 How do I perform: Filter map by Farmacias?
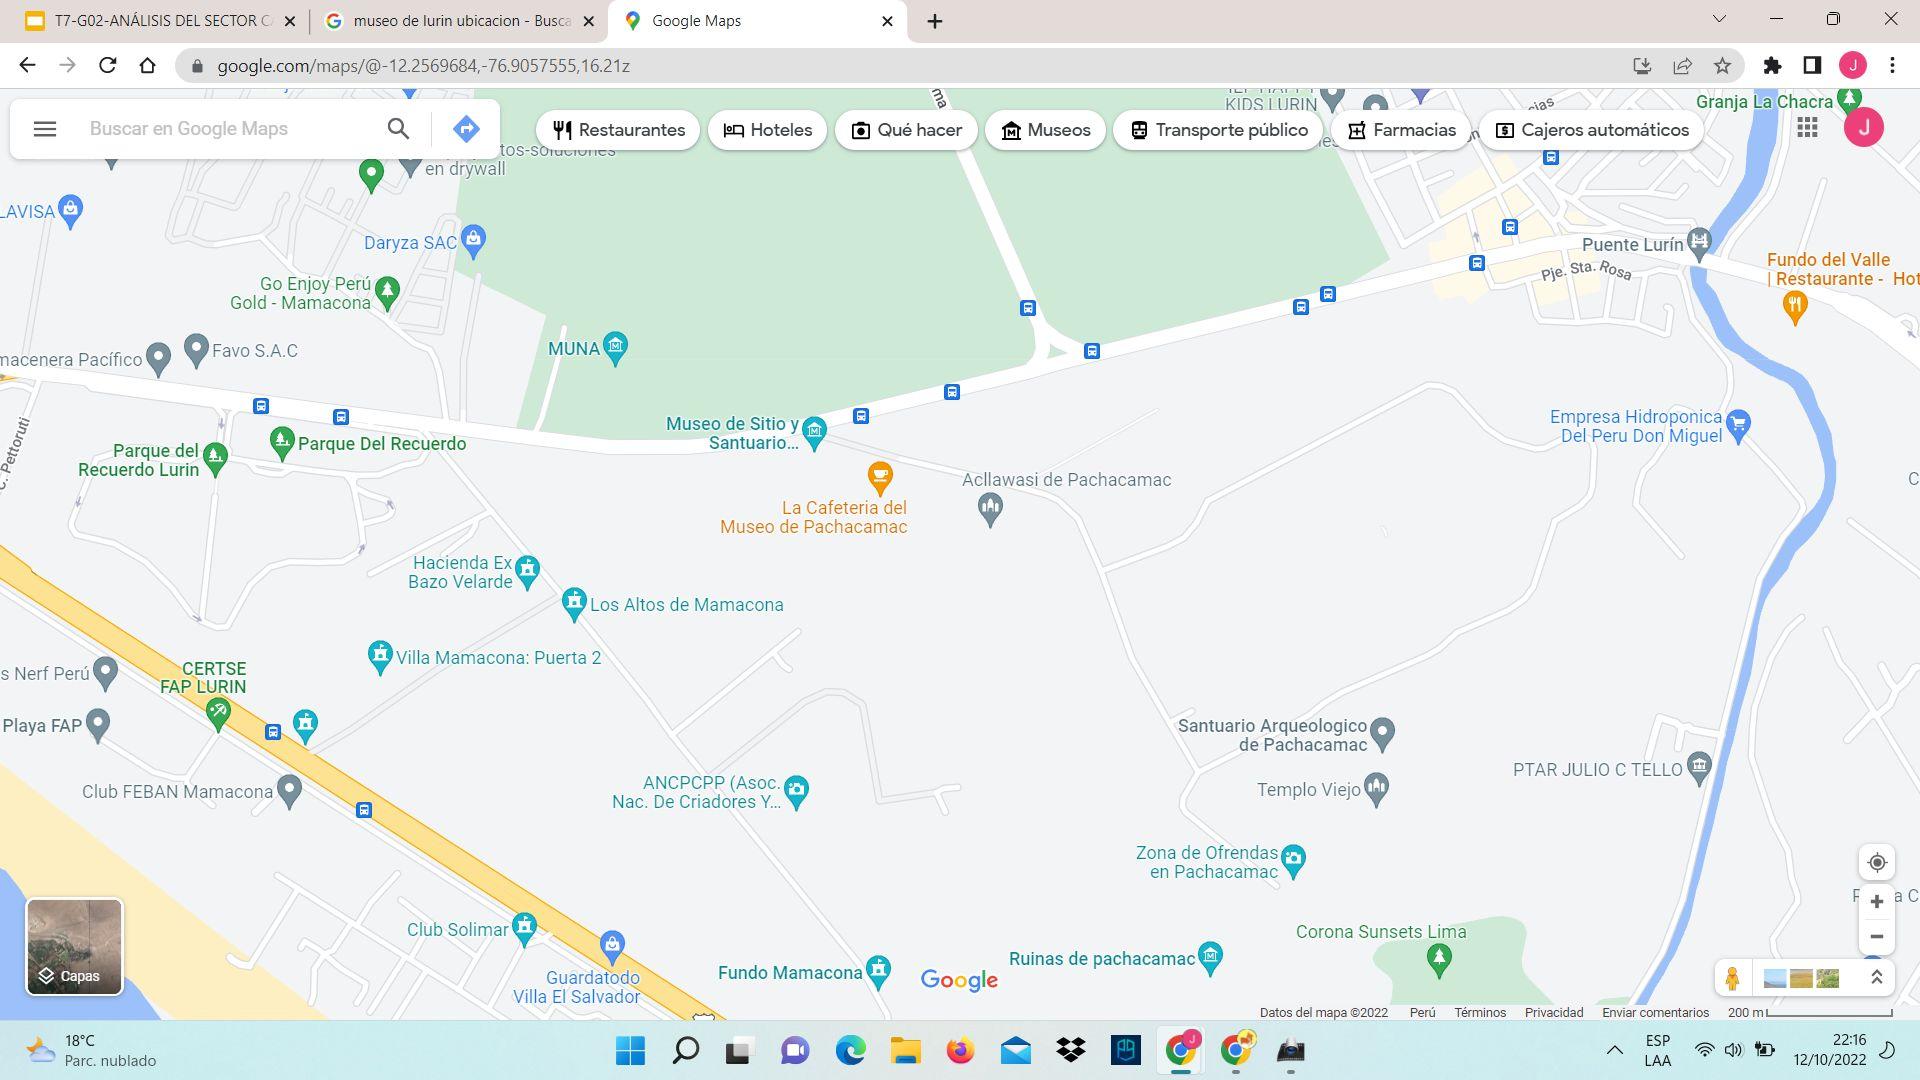1401,130
